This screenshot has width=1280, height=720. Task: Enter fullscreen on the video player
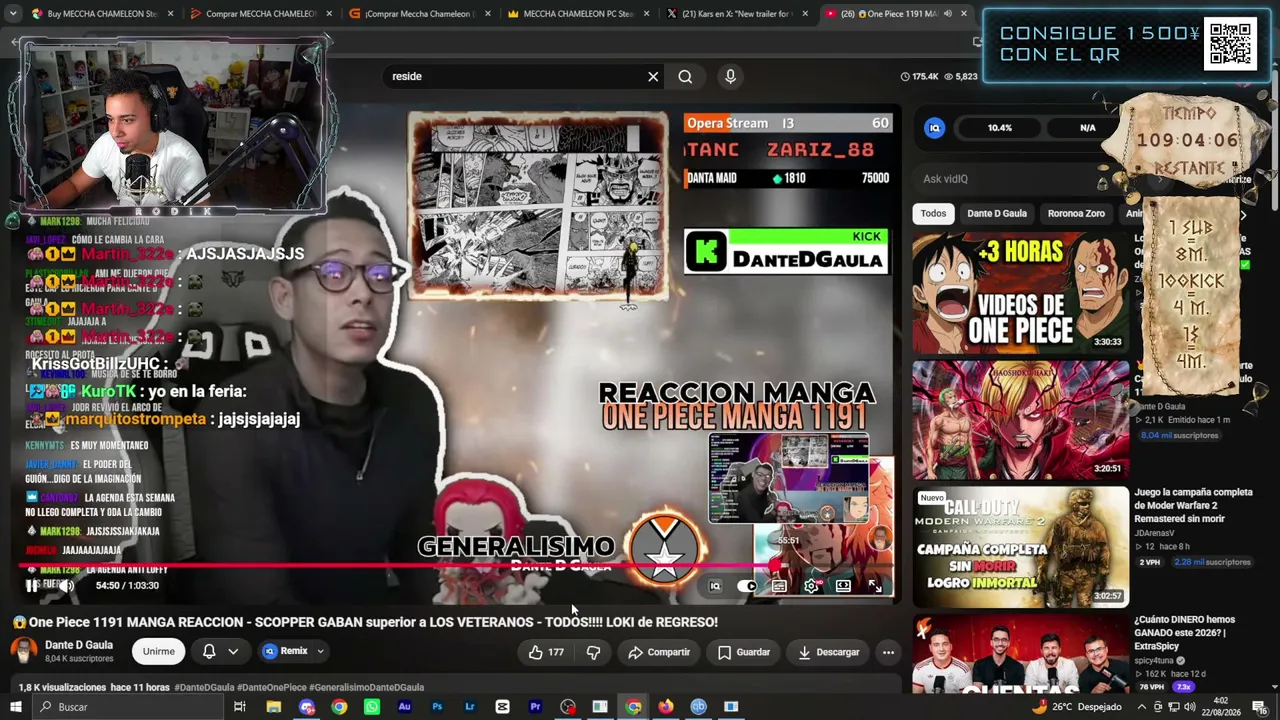coord(875,586)
